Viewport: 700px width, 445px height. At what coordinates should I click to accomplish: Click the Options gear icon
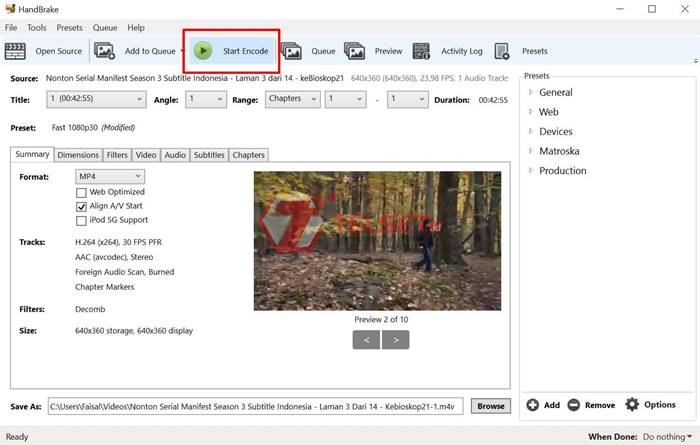point(632,405)
